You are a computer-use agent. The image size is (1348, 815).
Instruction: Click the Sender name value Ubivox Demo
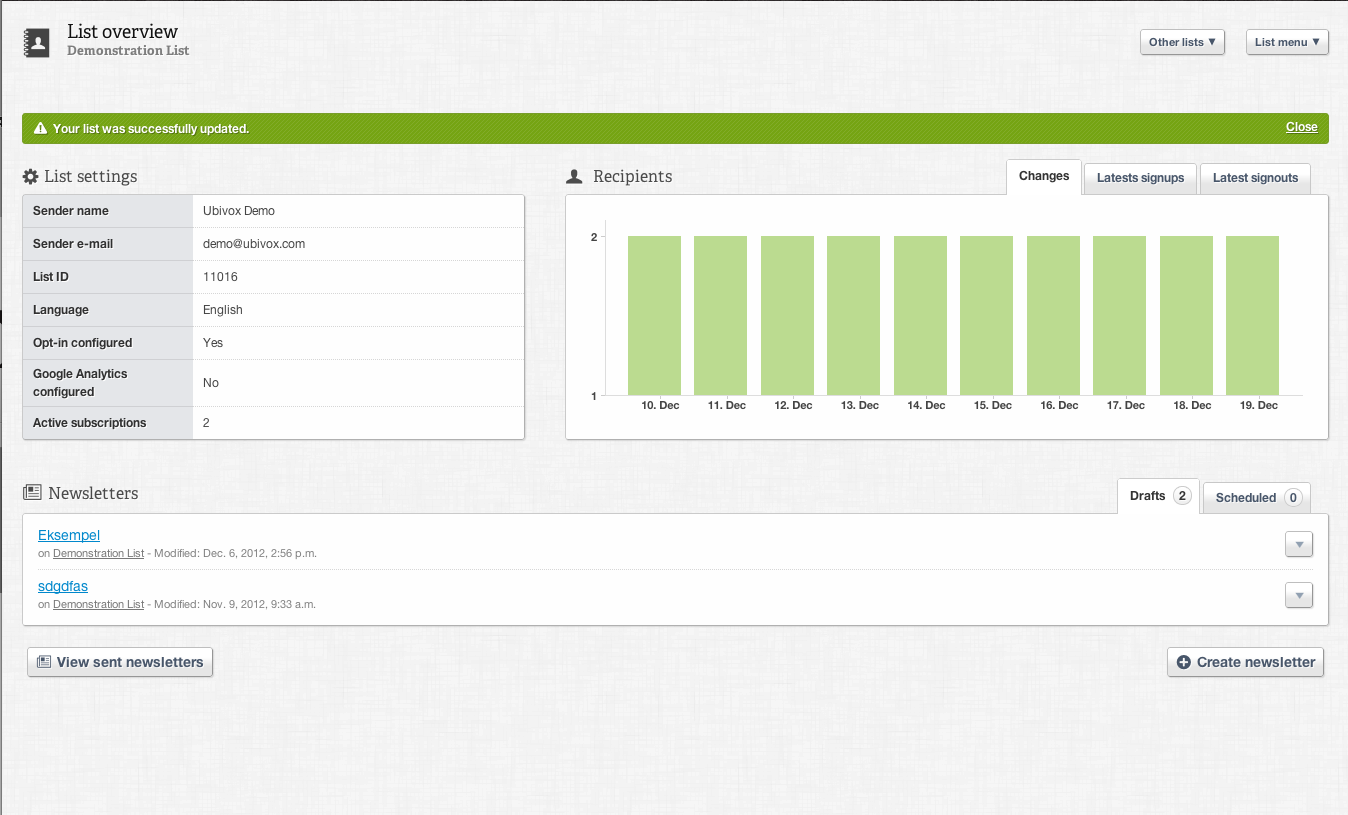point(238,211)
